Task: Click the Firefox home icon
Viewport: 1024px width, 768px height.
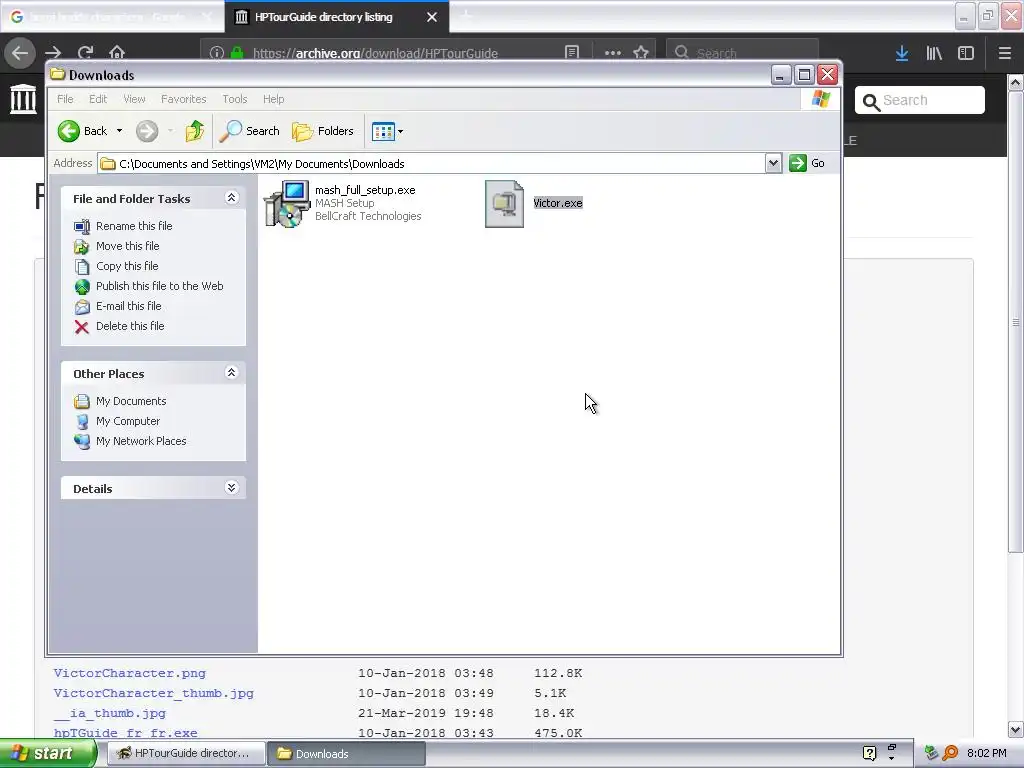Action: (117, 52)
